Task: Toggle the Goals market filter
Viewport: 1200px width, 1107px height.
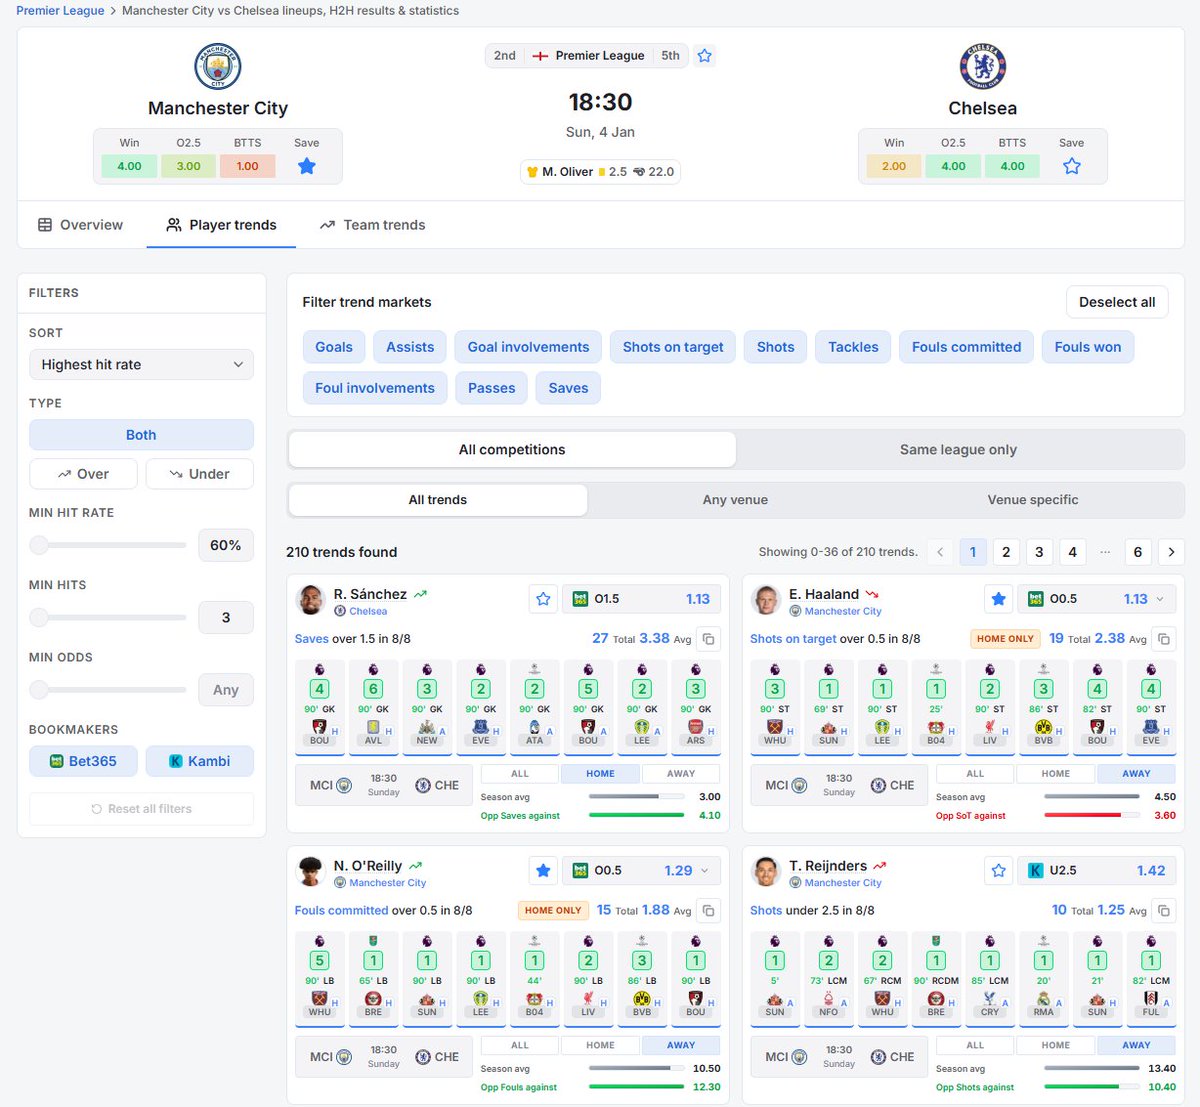Action: tap(334, 347)
